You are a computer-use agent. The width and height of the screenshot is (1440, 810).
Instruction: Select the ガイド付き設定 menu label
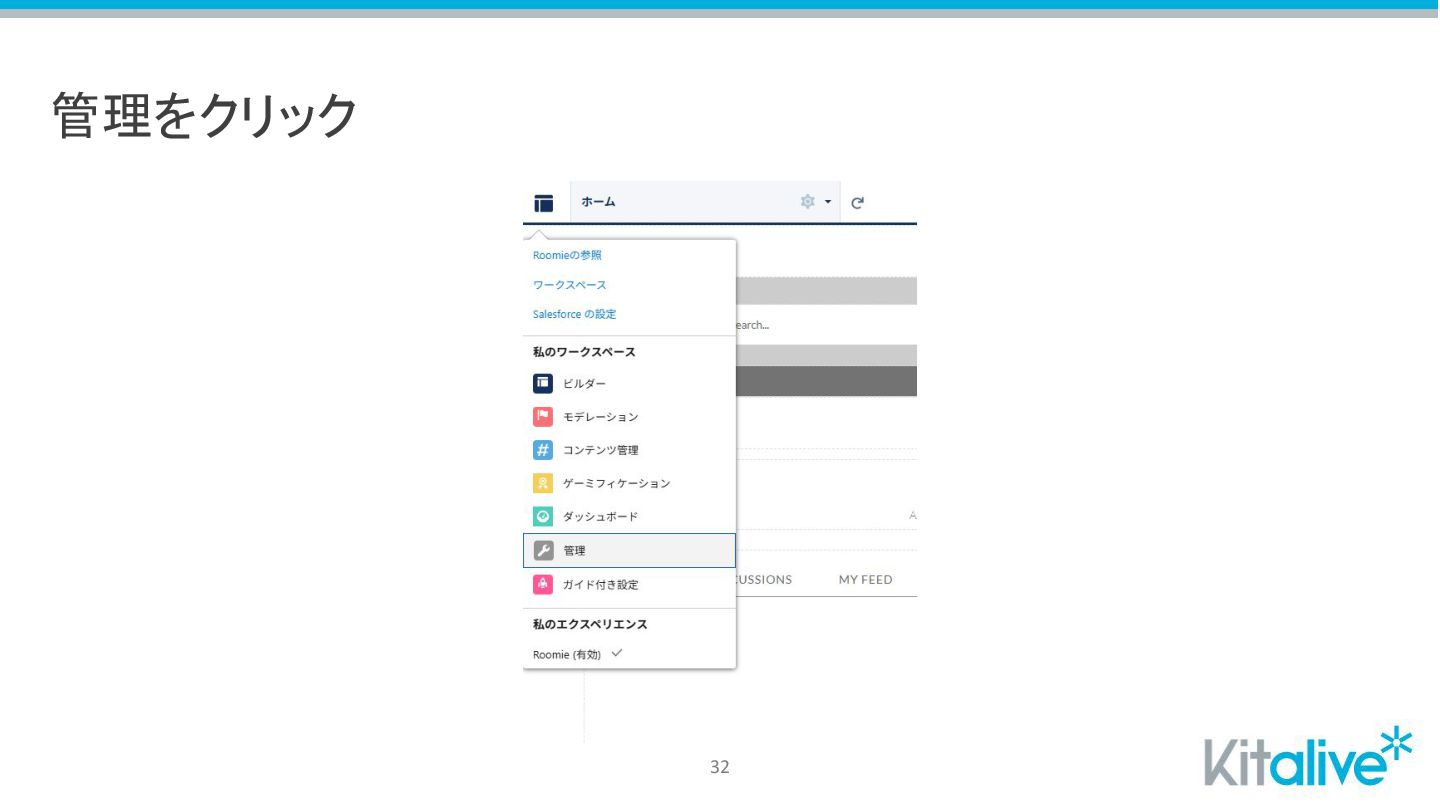point(600,584)
